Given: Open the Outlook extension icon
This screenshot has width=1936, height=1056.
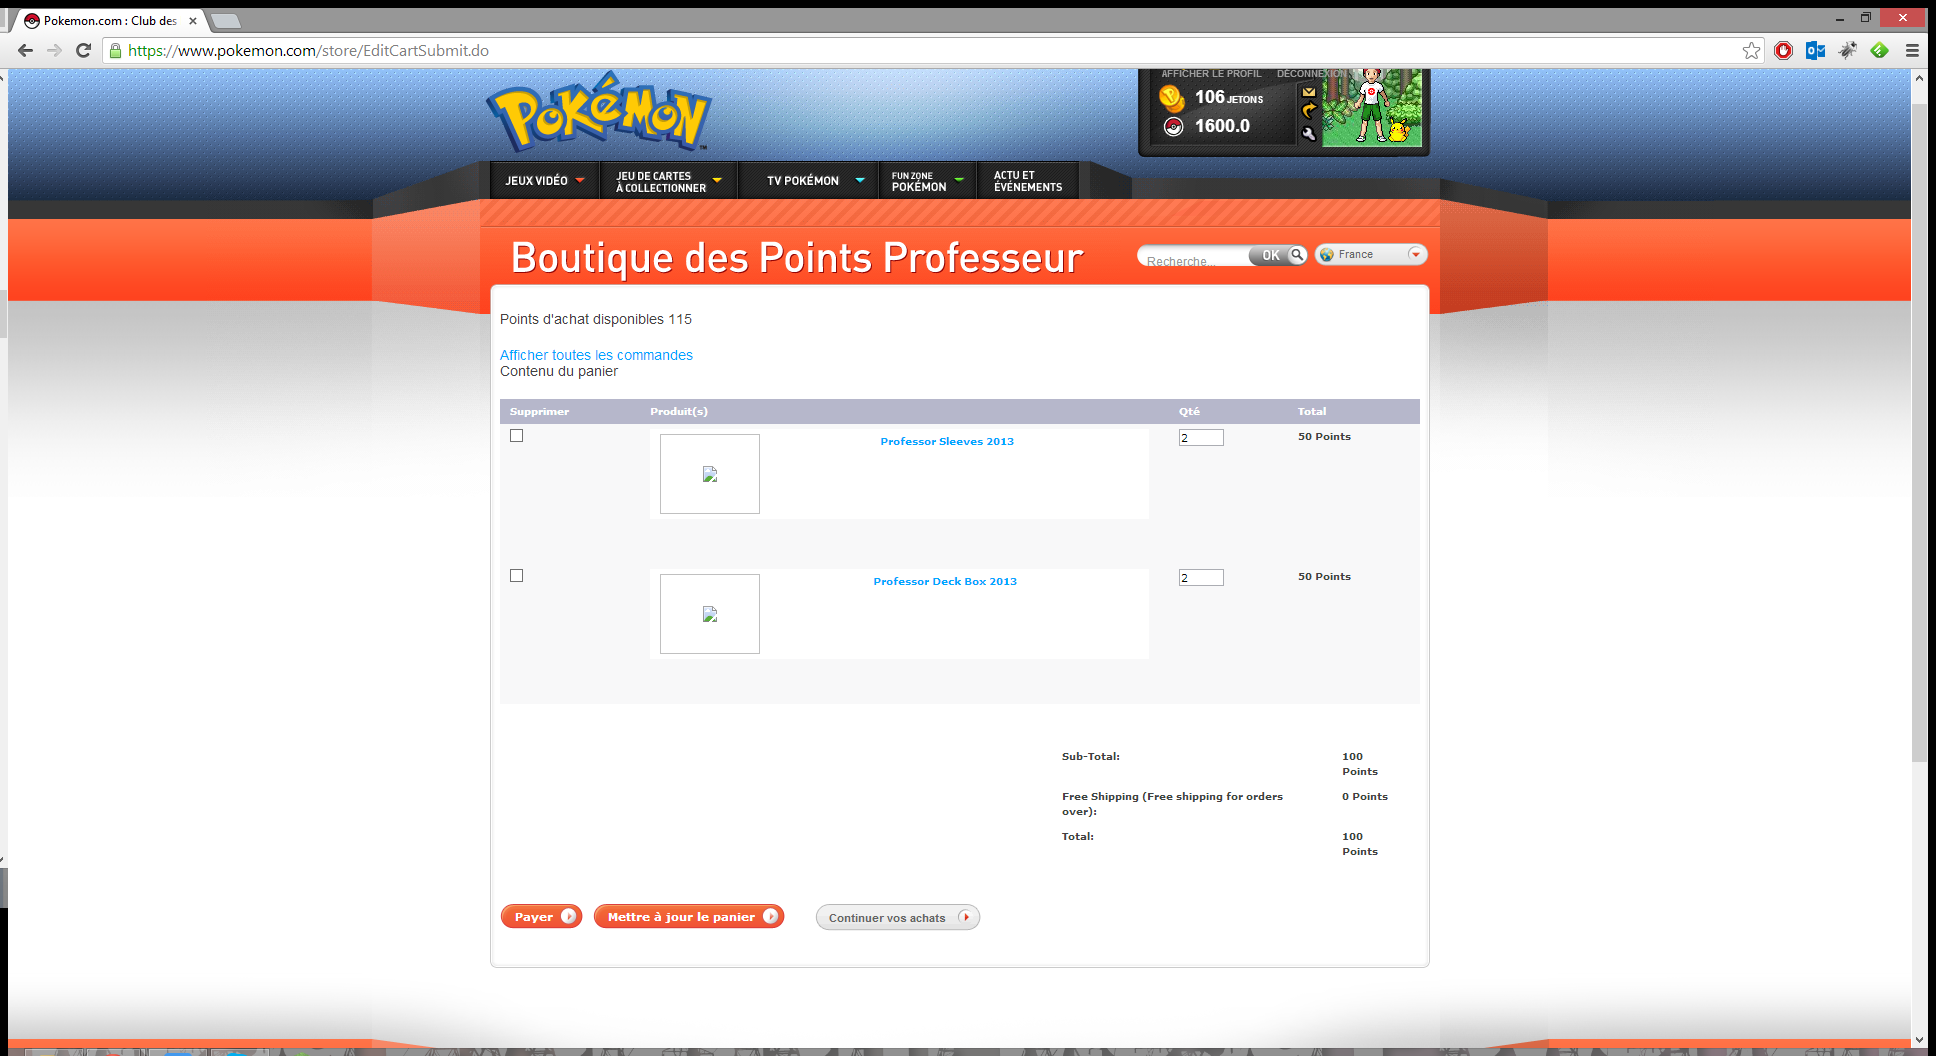Looking at the screenshot, I should [1815, 50].
